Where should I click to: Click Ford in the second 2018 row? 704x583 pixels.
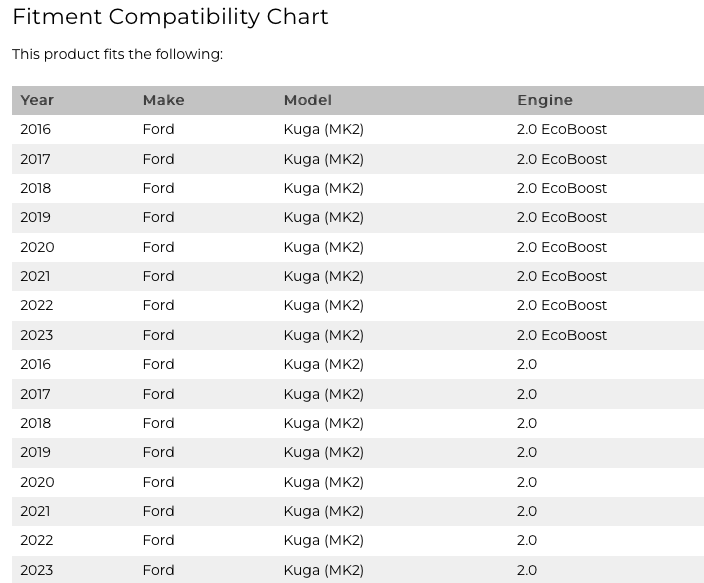click(x=158, y=423)
